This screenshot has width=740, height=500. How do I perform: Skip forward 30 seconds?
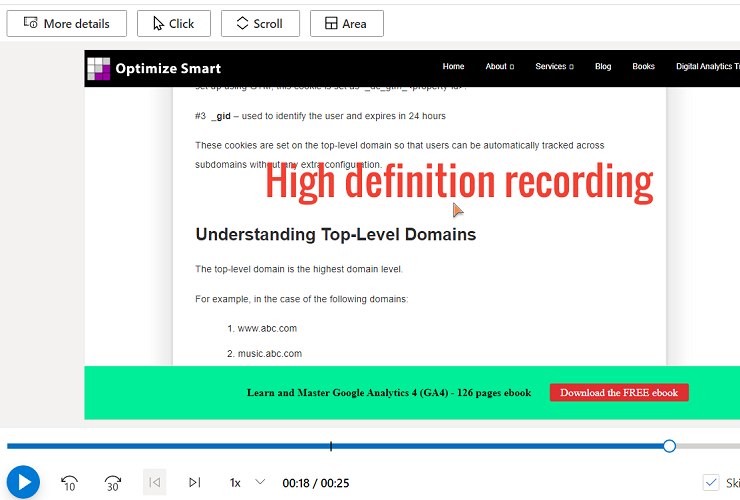pos(112,483)
